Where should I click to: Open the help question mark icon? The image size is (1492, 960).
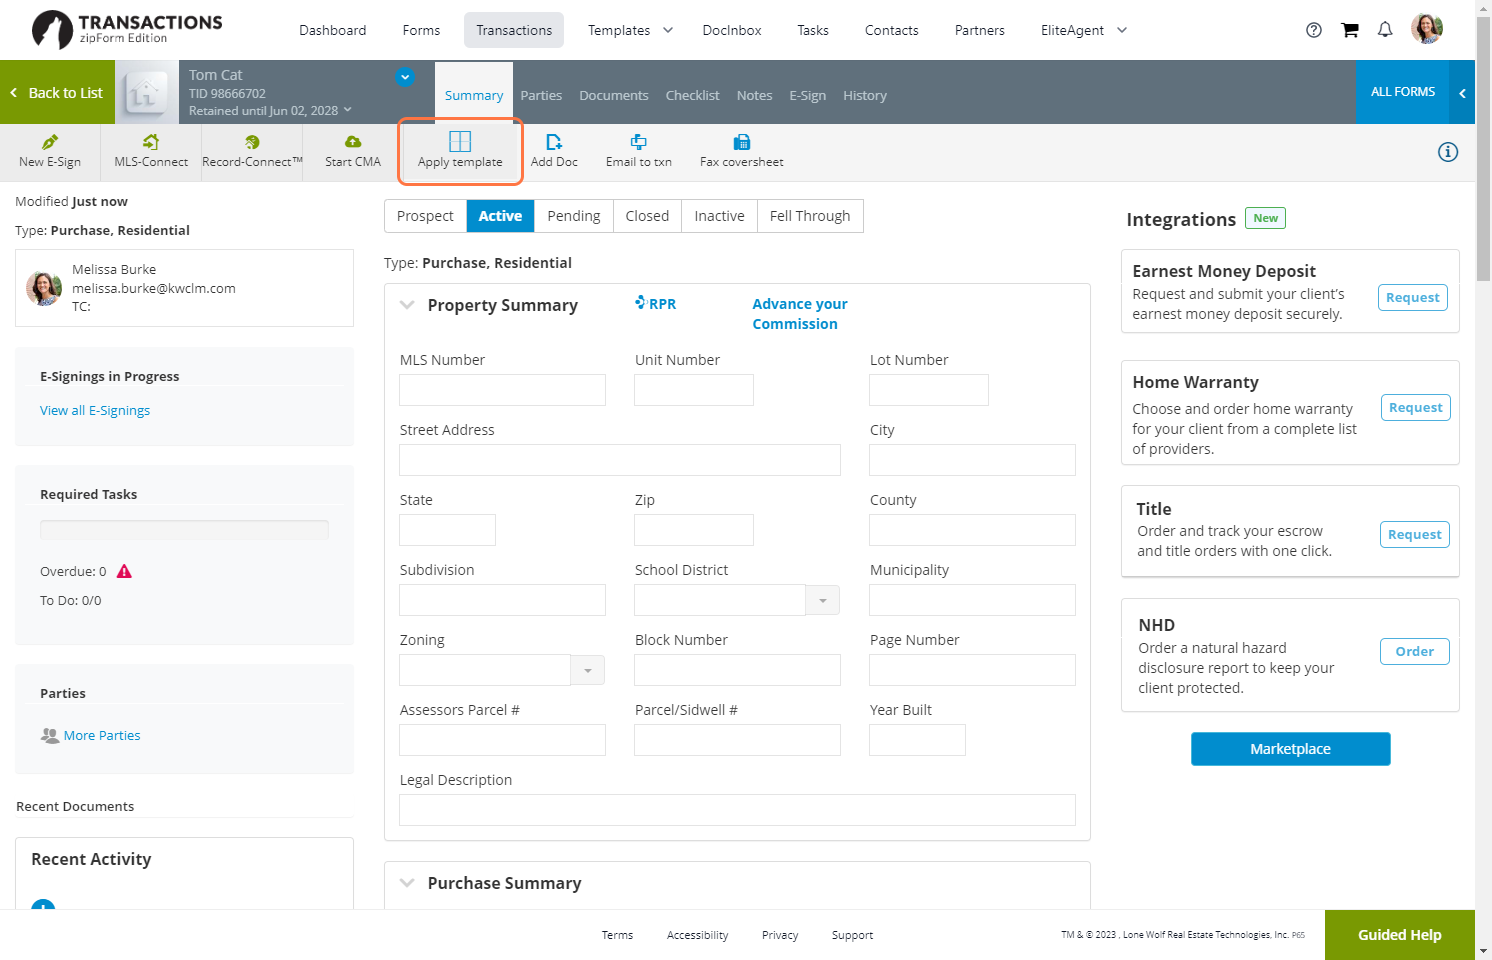tap(1314, 30)
